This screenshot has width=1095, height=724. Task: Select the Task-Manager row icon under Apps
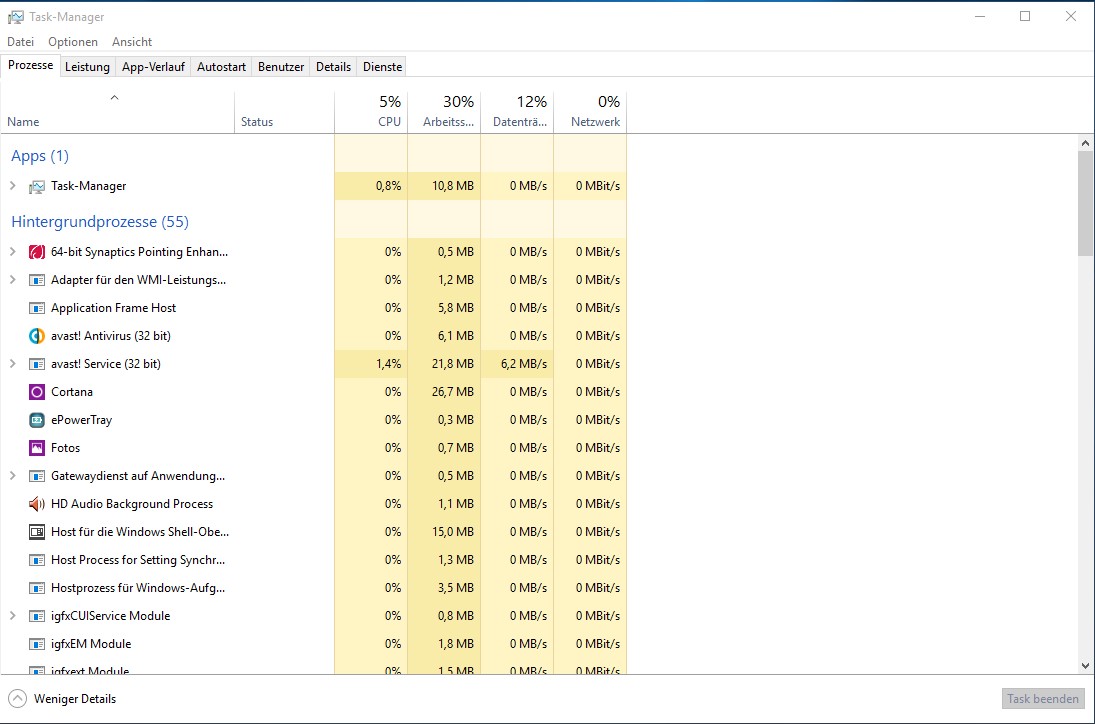pyautogui.click(x=37, y=186)
